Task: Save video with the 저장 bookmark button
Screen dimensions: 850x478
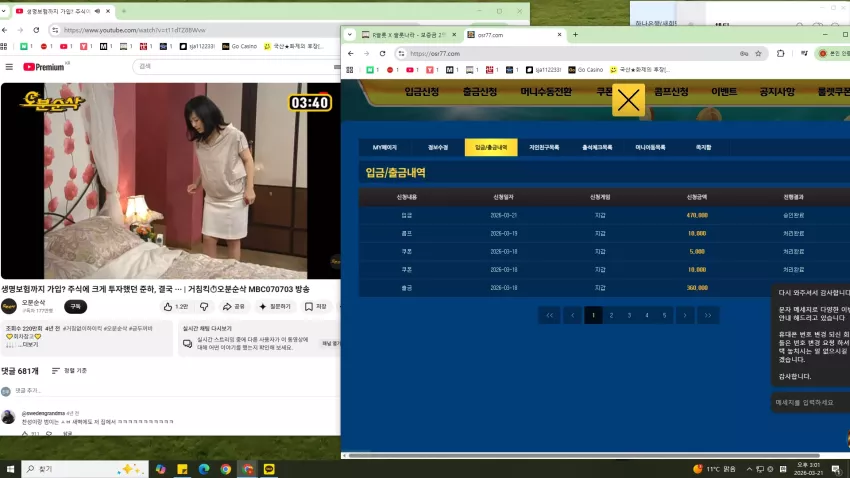Action: coord(315,307)
